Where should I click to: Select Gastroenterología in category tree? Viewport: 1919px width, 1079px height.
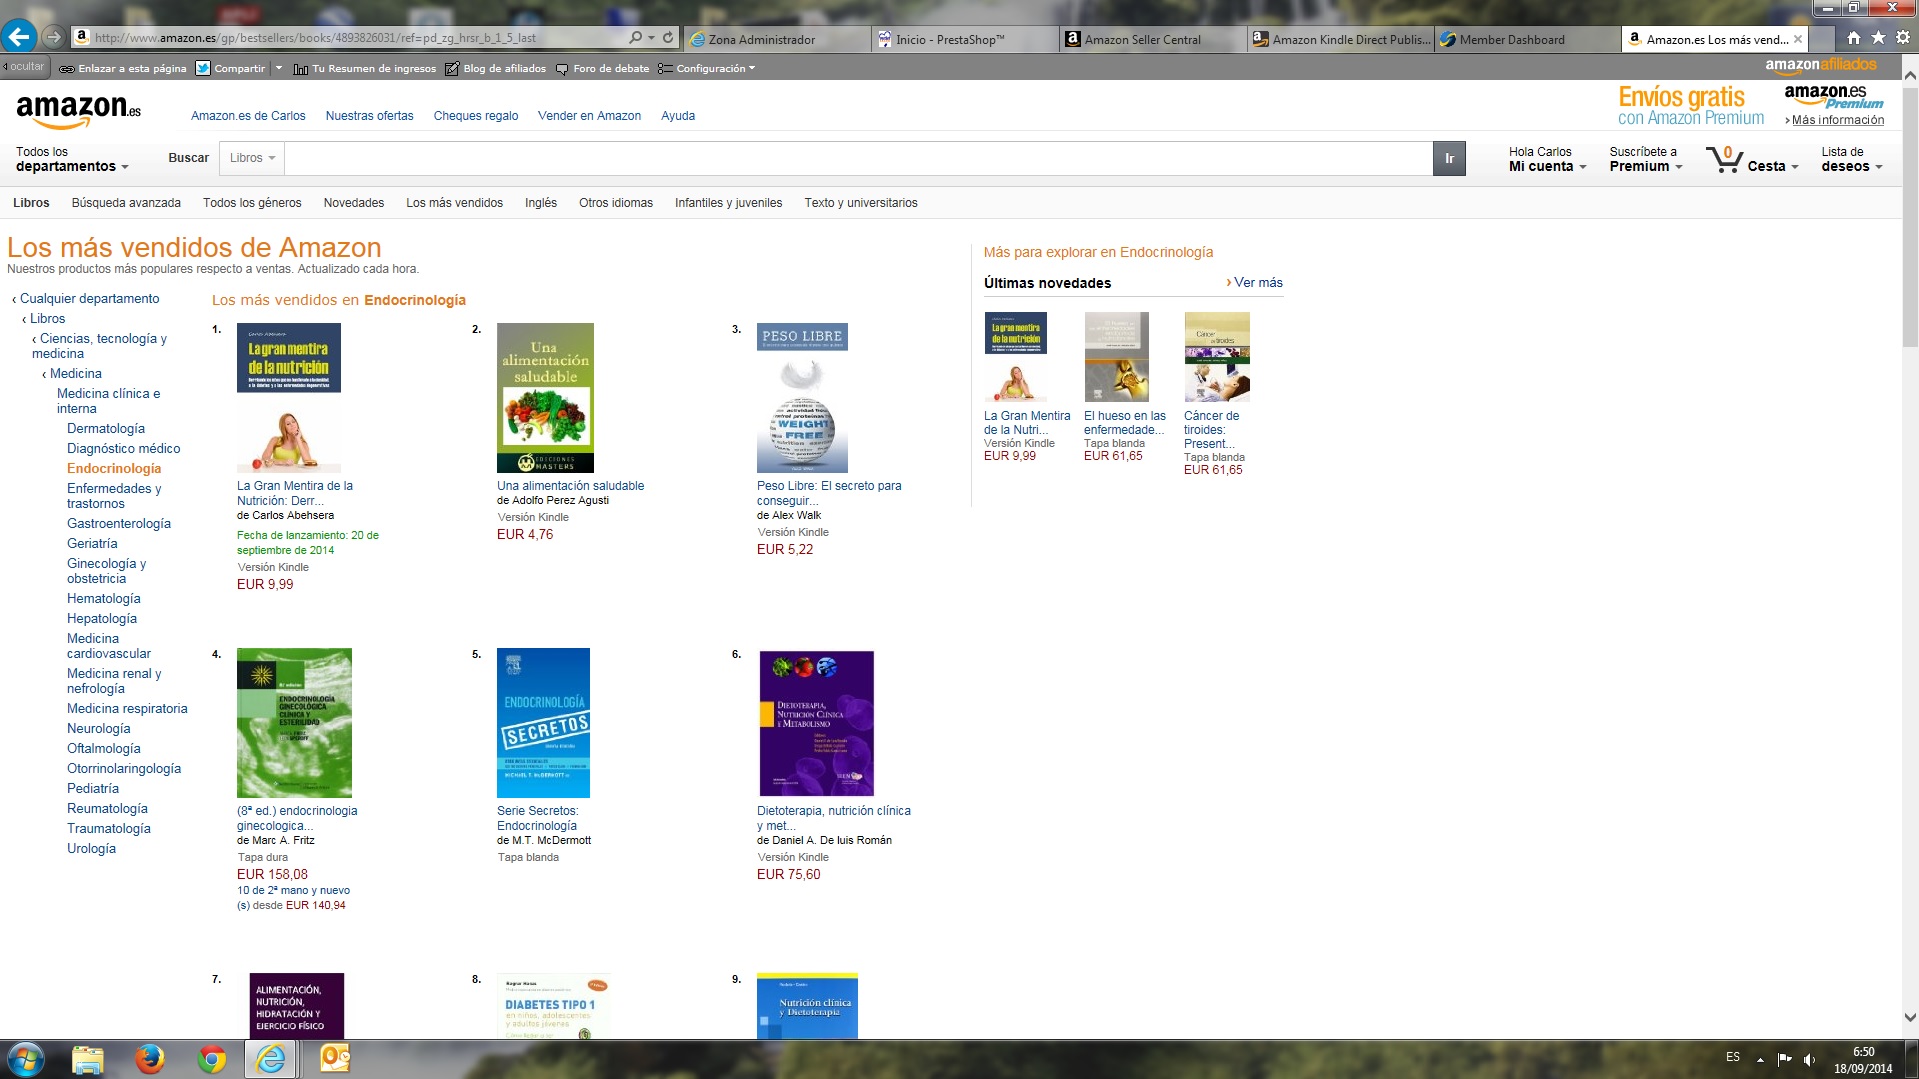tap(119, 524)
